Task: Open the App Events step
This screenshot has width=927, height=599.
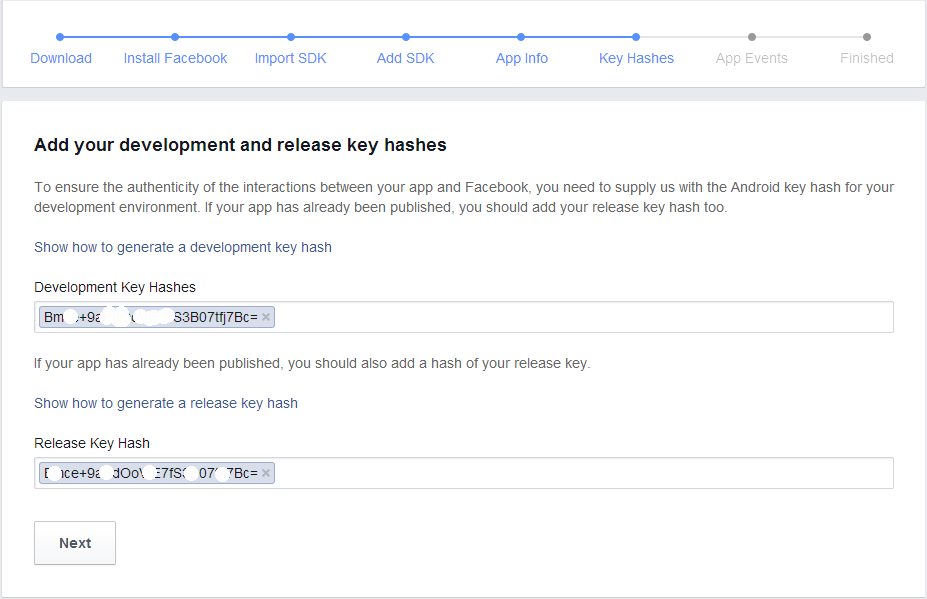Action: pos(751,58)
